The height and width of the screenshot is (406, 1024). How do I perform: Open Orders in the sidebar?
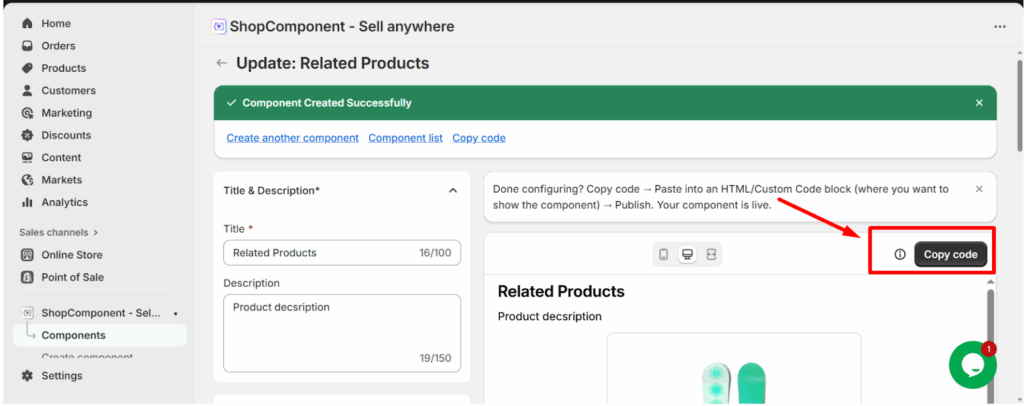tap(58, 46)
